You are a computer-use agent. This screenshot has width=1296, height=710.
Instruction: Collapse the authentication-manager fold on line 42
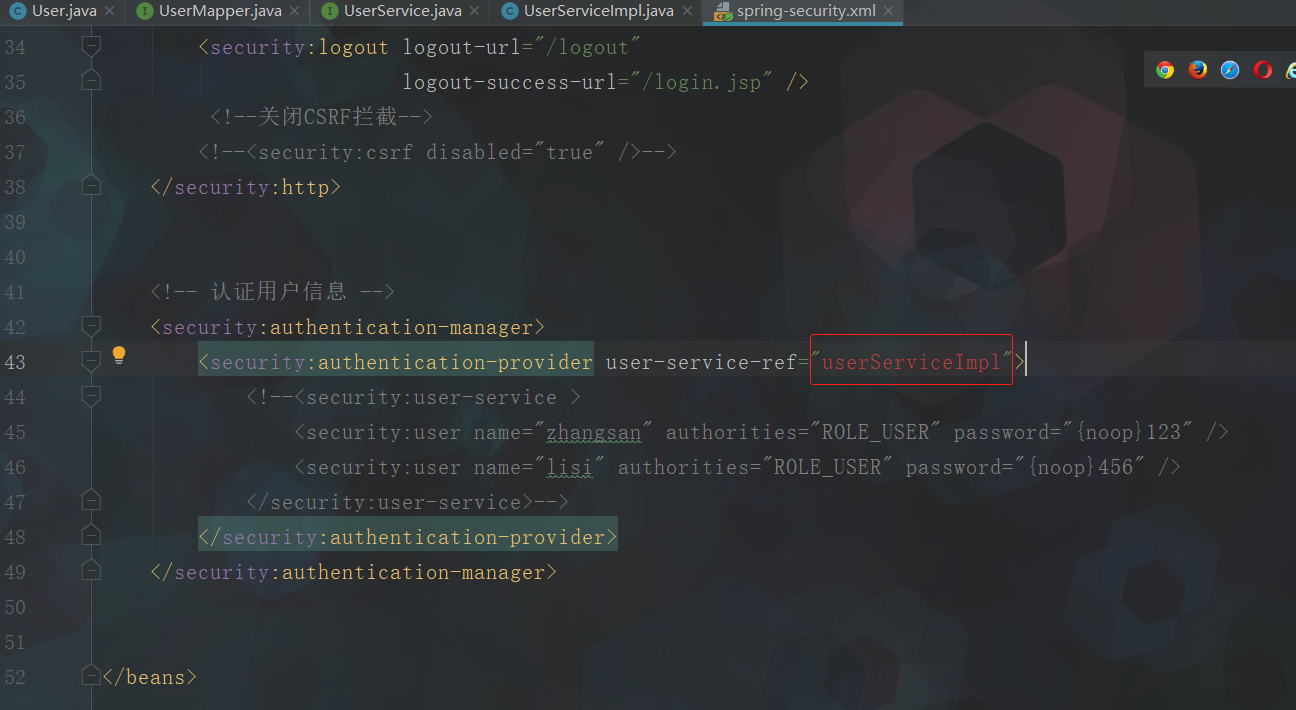pos(91,326)
